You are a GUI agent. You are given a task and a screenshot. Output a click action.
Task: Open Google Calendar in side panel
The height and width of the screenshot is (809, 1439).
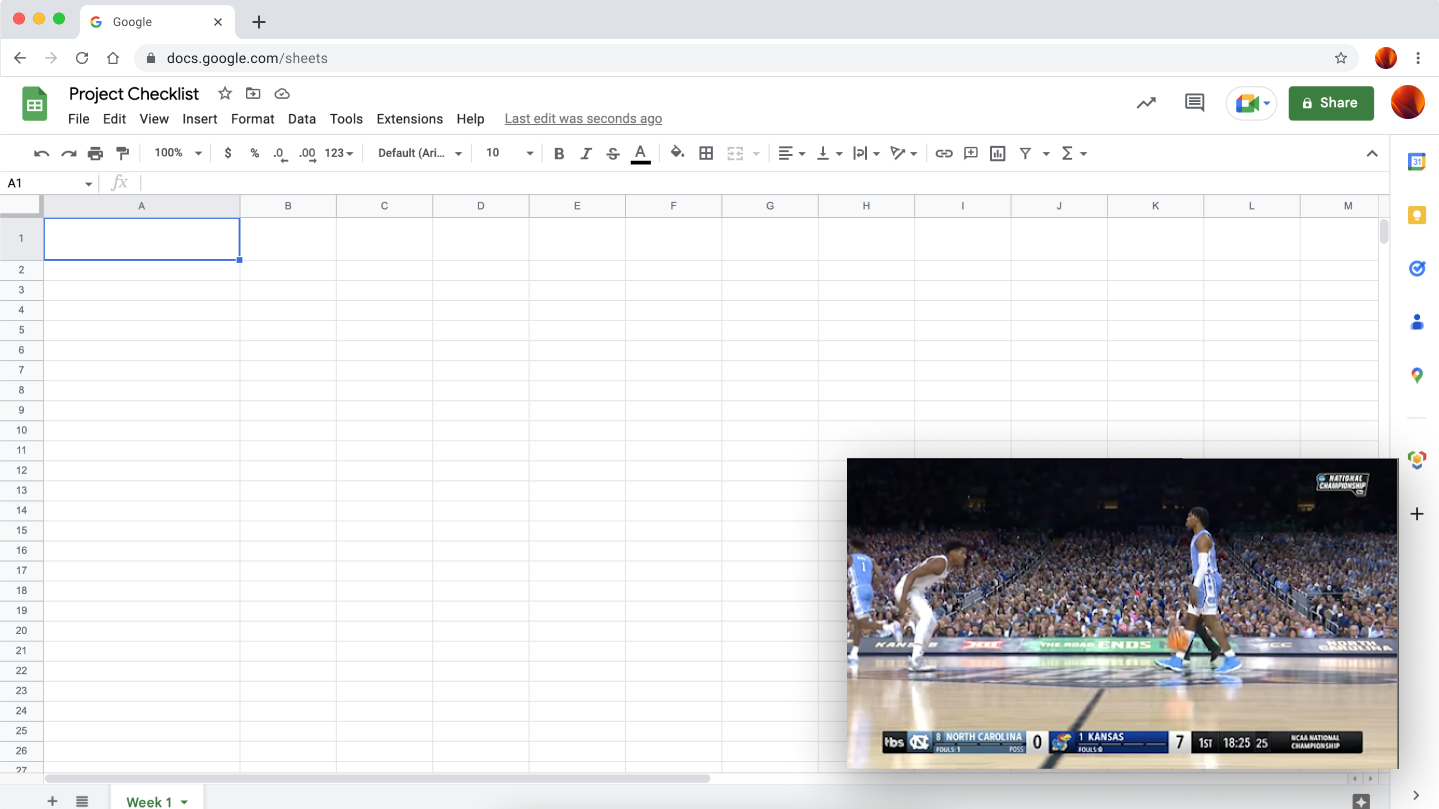coord(1416,162)
